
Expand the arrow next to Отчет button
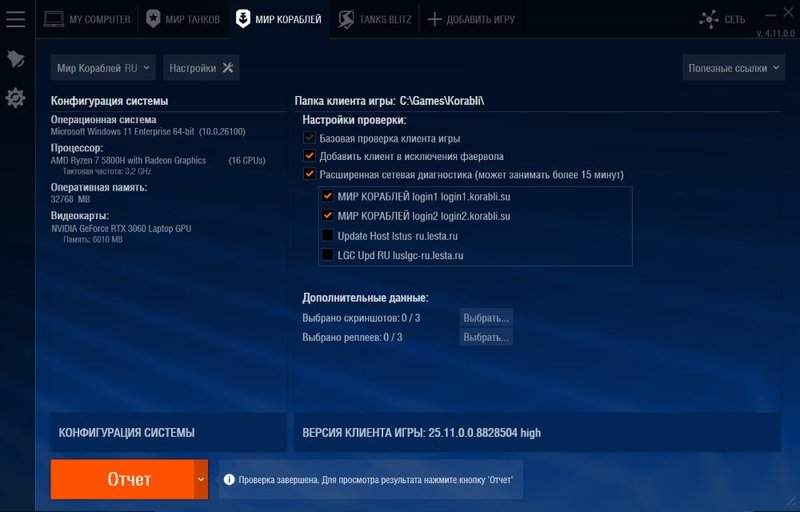[200, 480]
